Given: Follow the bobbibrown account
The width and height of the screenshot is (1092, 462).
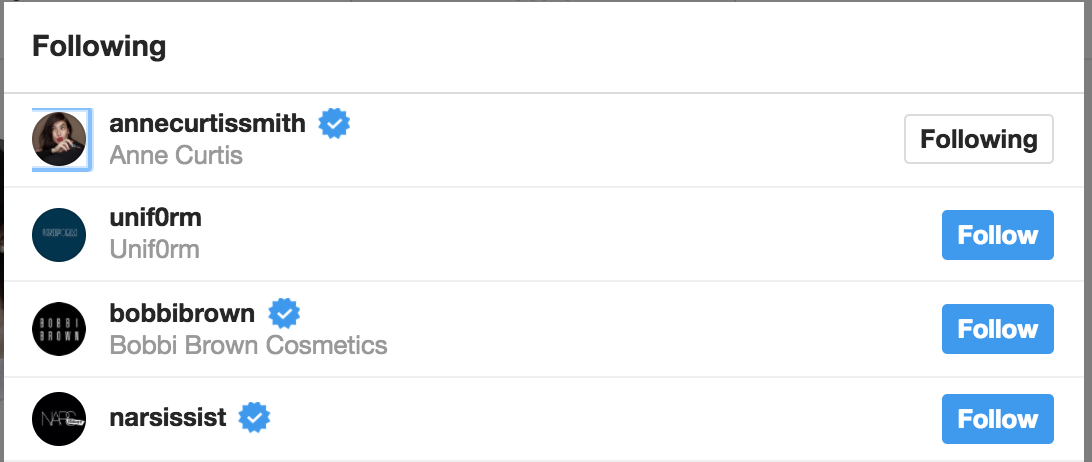Looking at the screenshot, I should click(997, 329).
